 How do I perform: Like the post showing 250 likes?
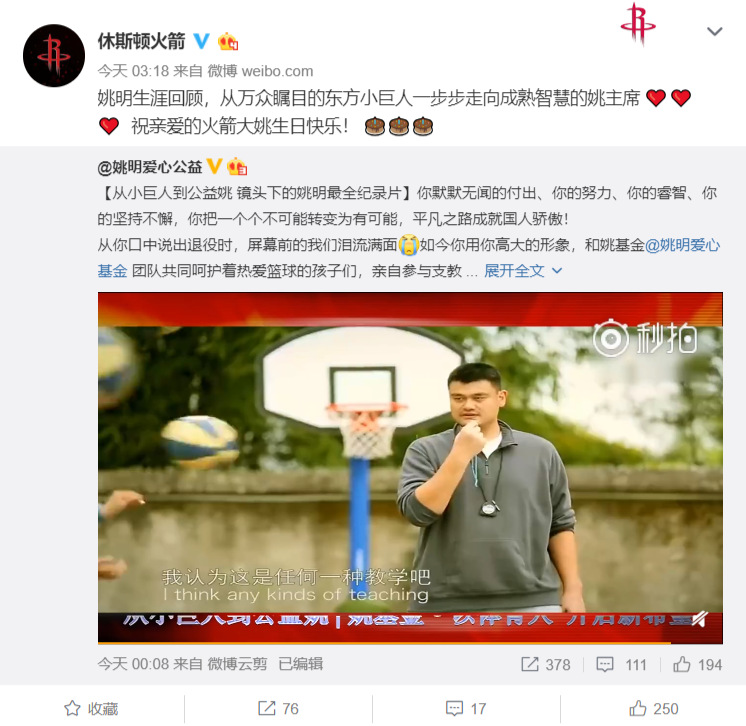653,708
